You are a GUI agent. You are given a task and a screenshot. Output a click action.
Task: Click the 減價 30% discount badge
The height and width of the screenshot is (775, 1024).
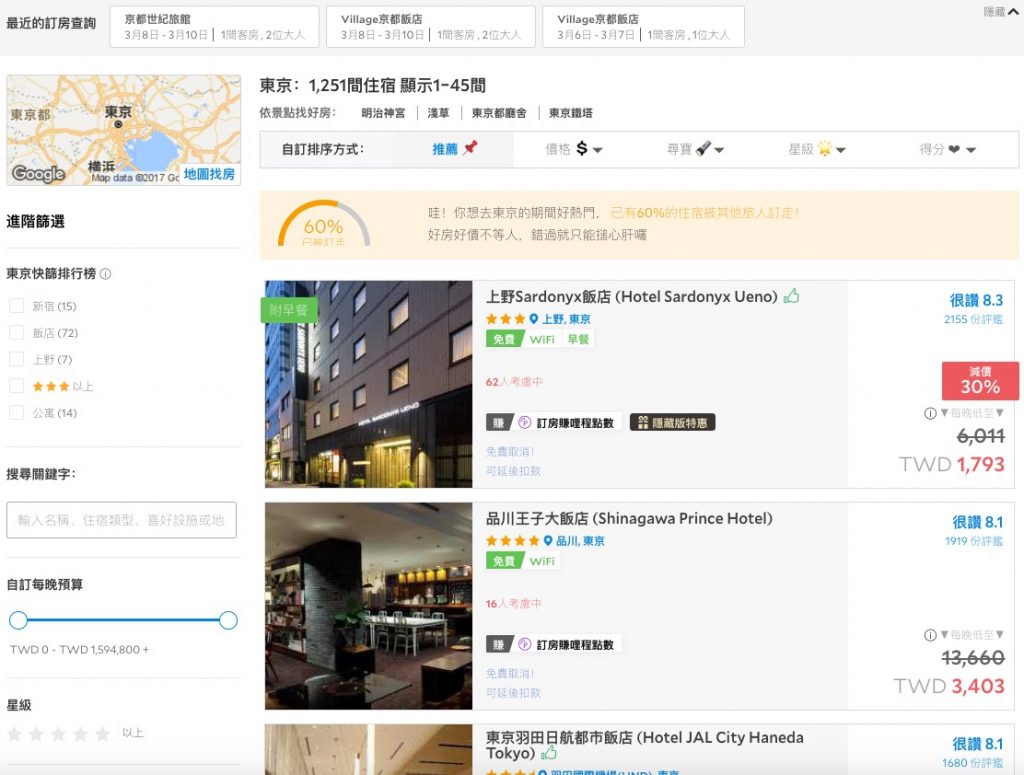[980, 380]
